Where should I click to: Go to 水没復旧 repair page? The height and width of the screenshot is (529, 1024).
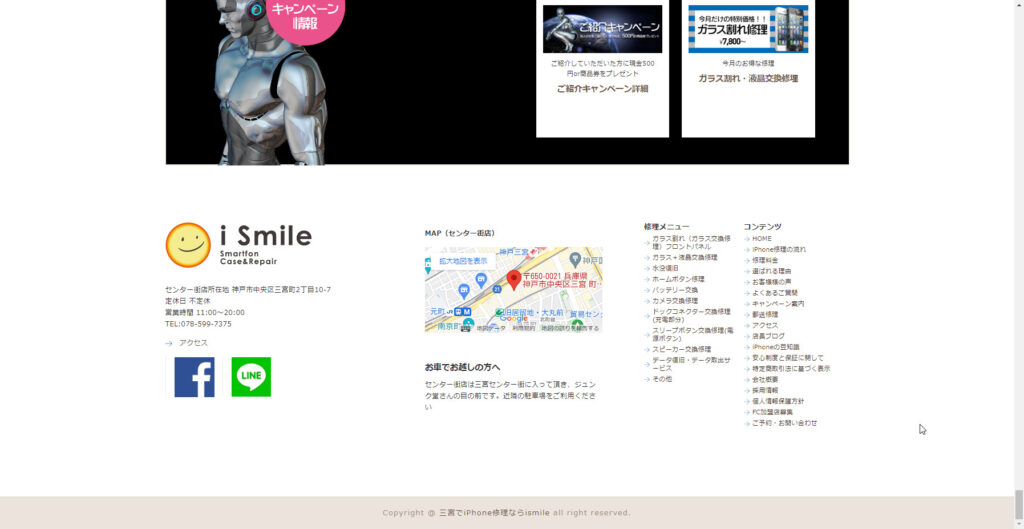coord(665,268)
